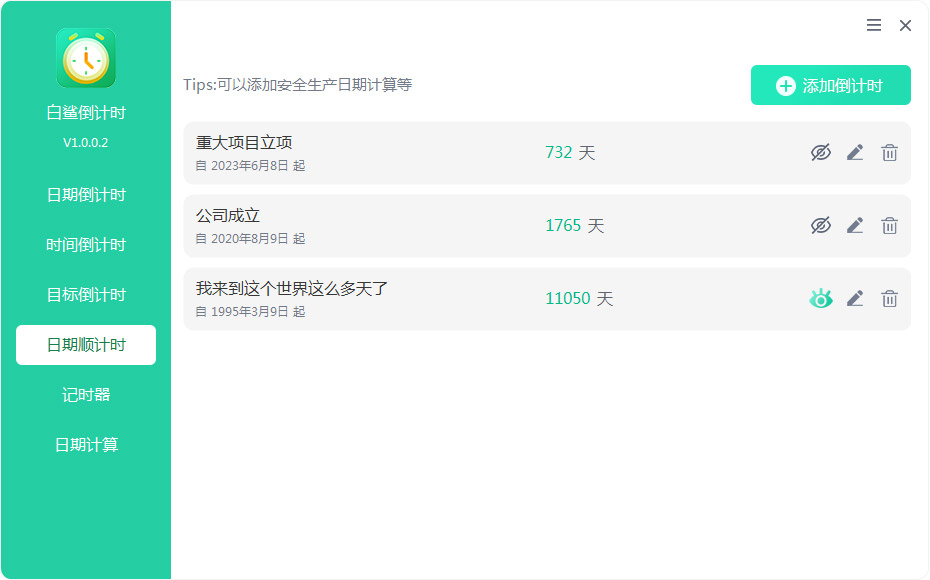
Task: Open the hamburger menu icon
Action: [x=874, y=25]
